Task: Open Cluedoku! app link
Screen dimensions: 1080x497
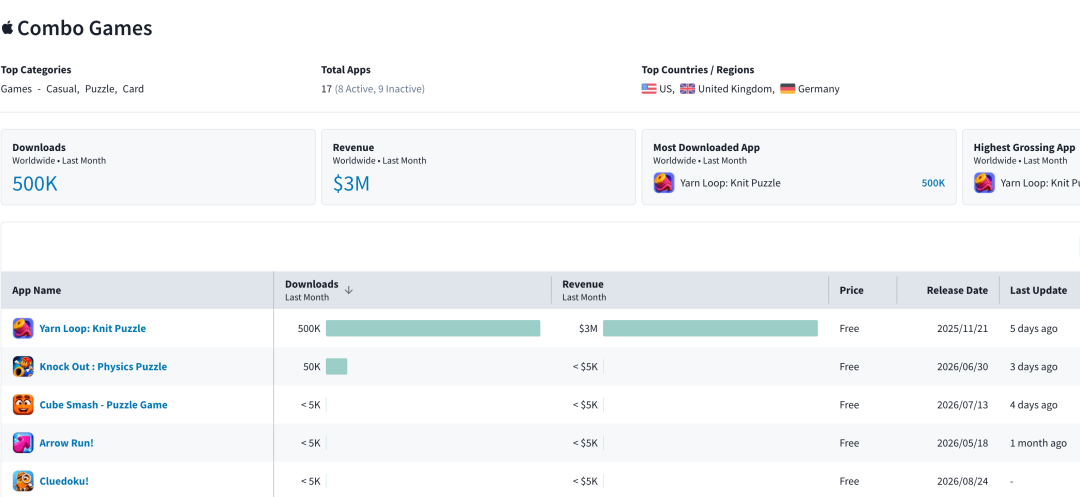Action: 63,480
